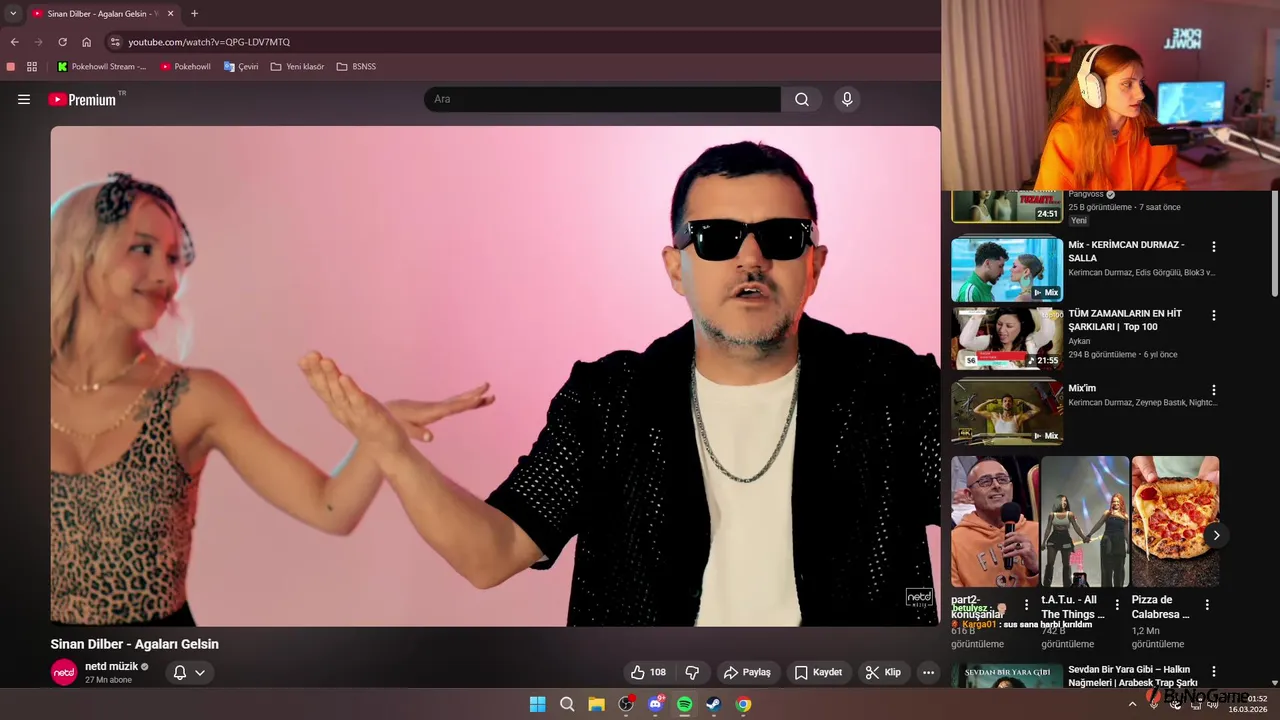Open more actions ellipsis below video
1280x720 pixels.
click(x=928, y=672)
